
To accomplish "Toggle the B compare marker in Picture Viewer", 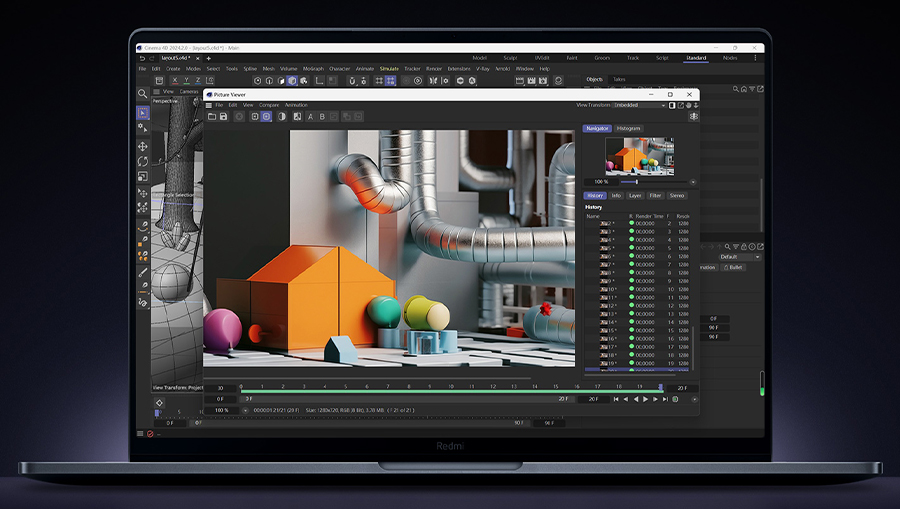I will pyautogui.click(x=322, y=116).
